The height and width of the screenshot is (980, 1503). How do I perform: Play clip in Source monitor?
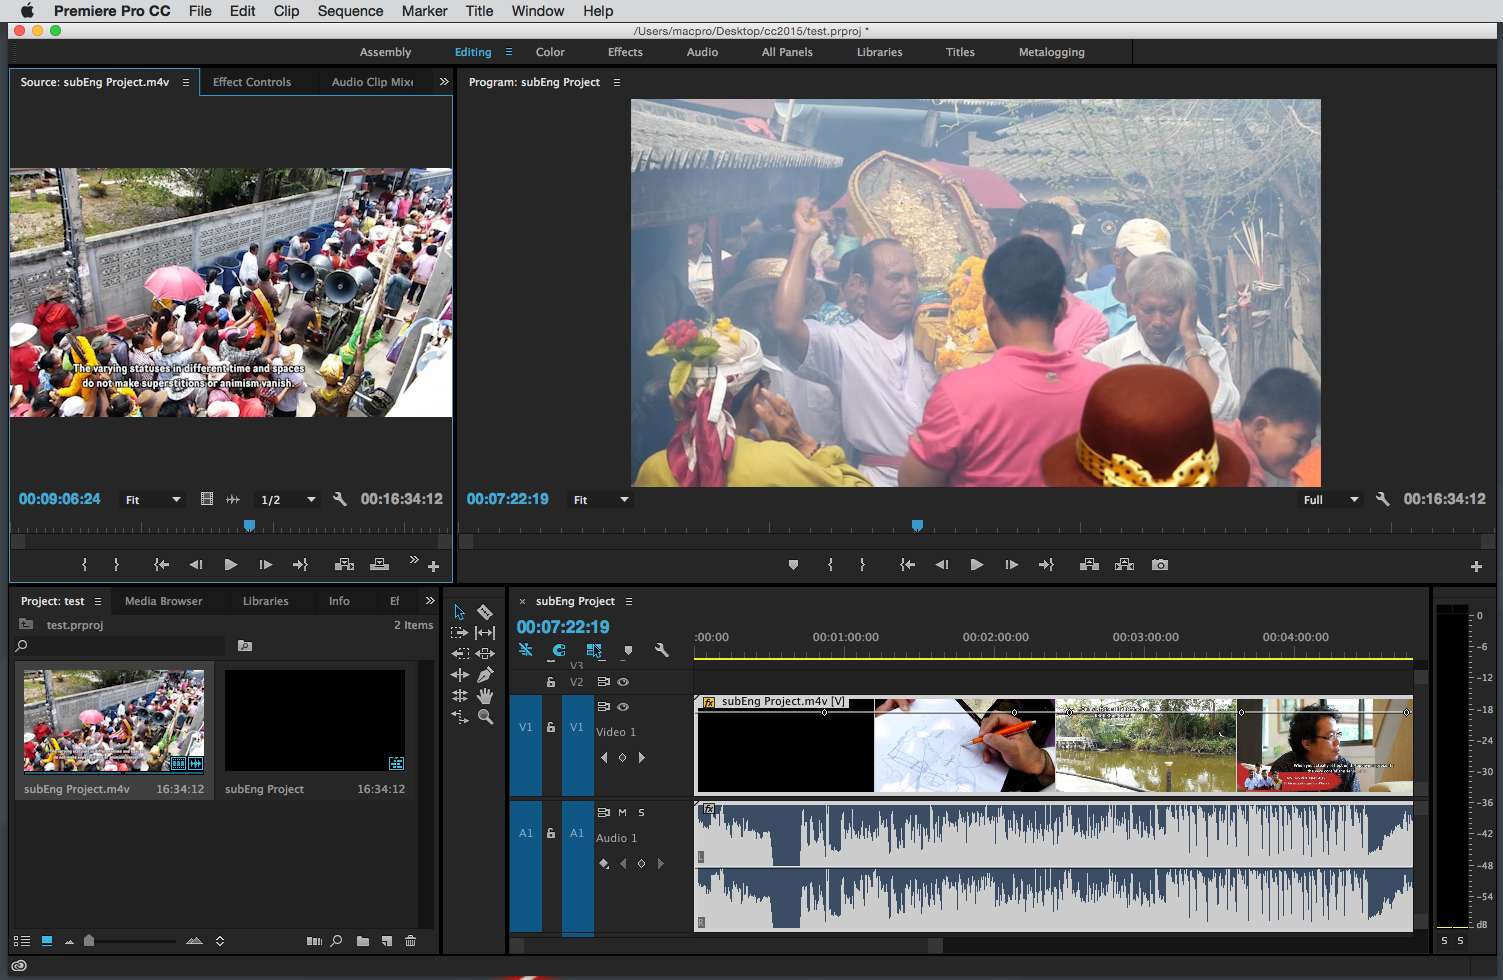coord(230,565)
